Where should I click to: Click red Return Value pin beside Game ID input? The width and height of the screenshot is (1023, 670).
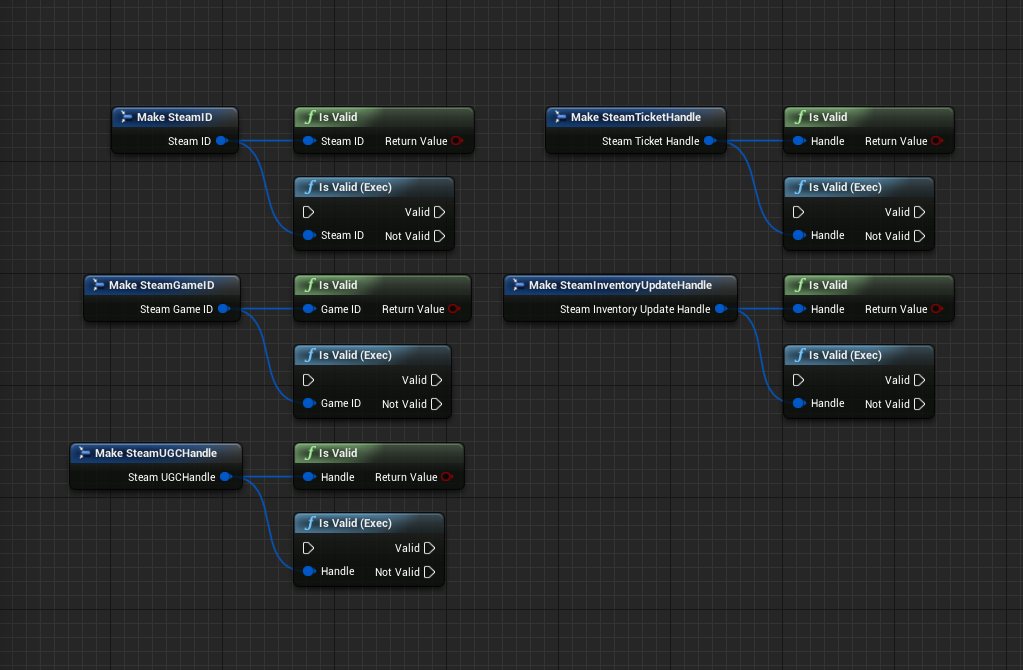(x=454, y=309)
